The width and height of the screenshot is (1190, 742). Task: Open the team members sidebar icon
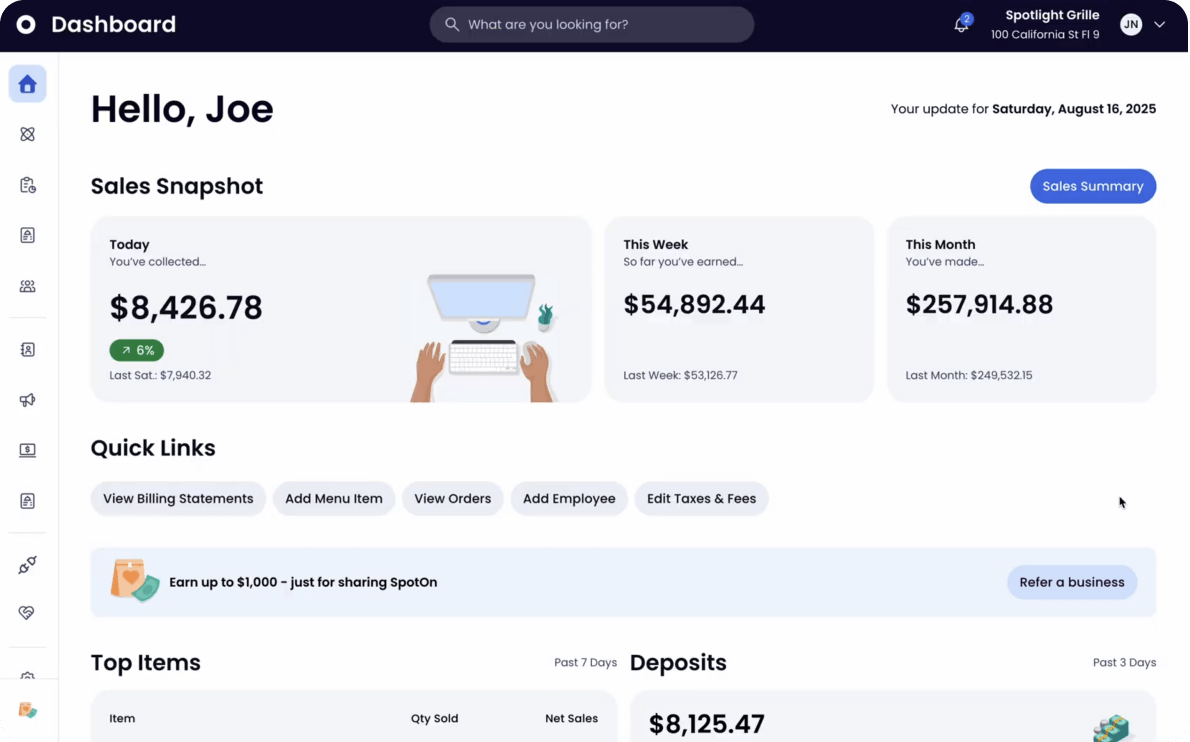[x=27, y=286]
